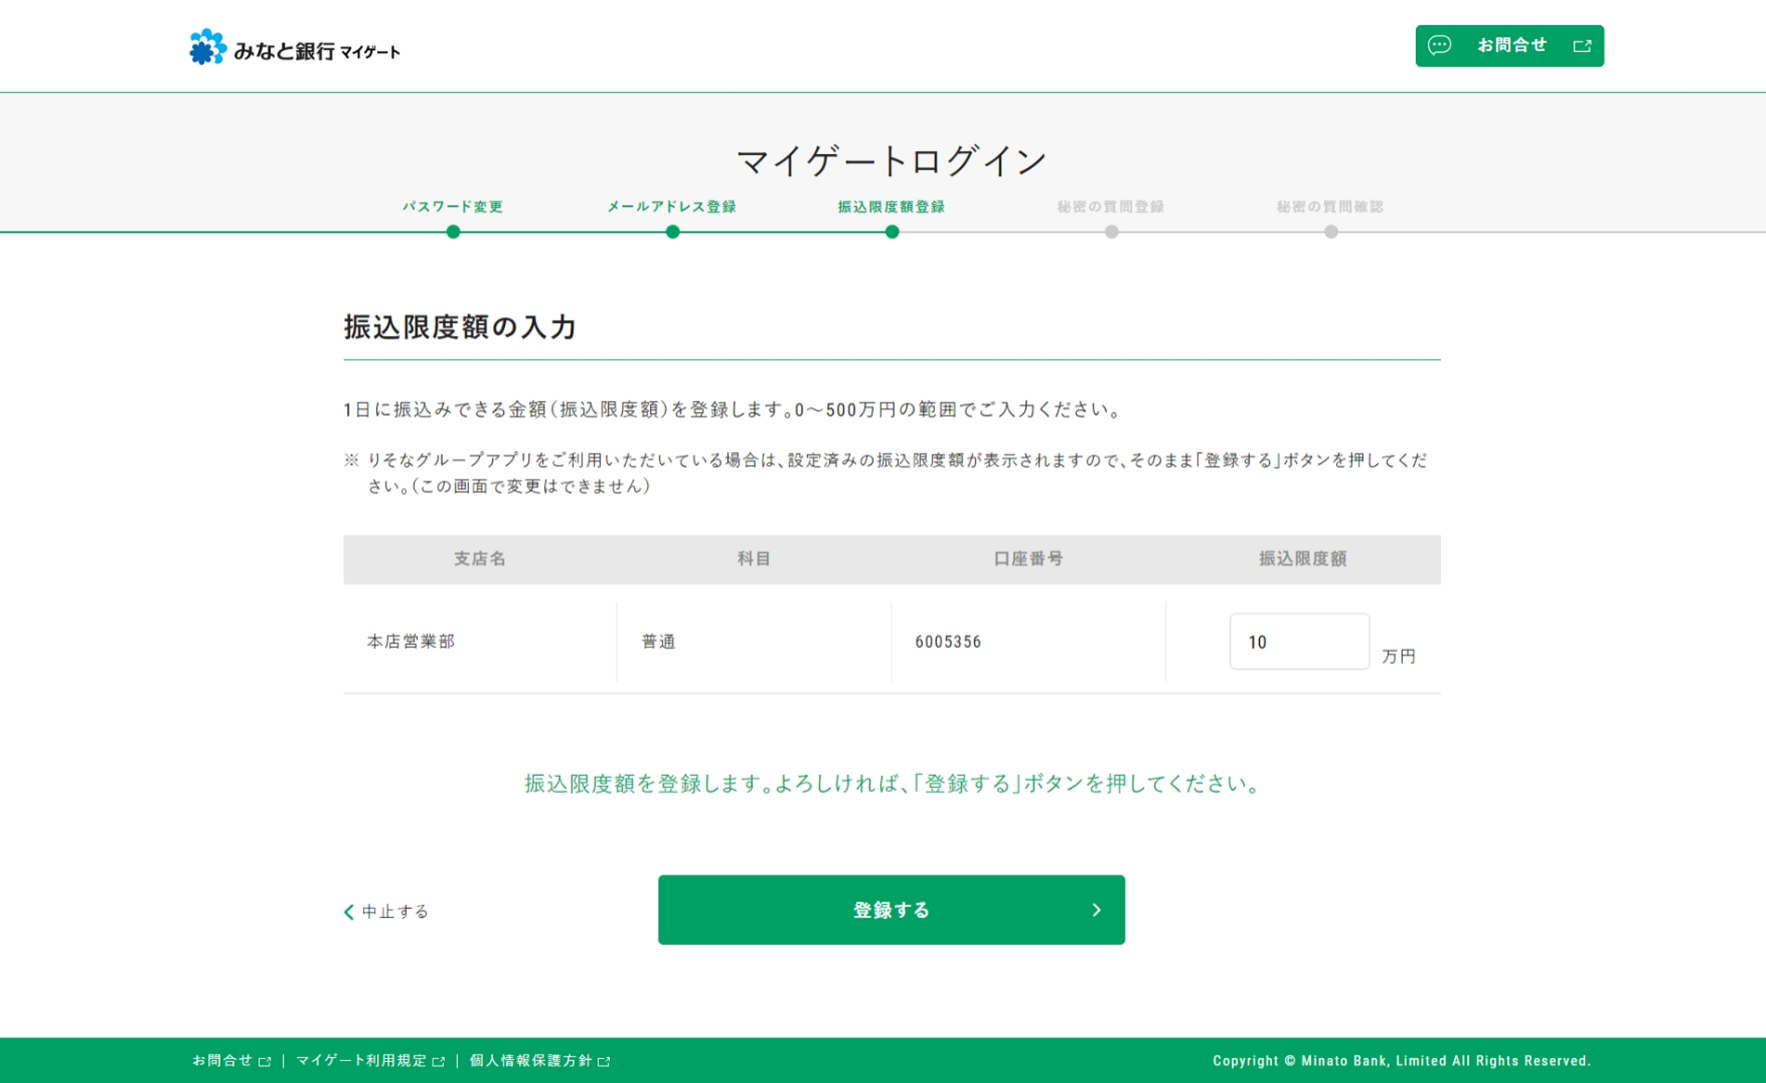Click the みなと銀行 マイゲート header text
Screen dimensions: 1766x1083
[316, 51]
